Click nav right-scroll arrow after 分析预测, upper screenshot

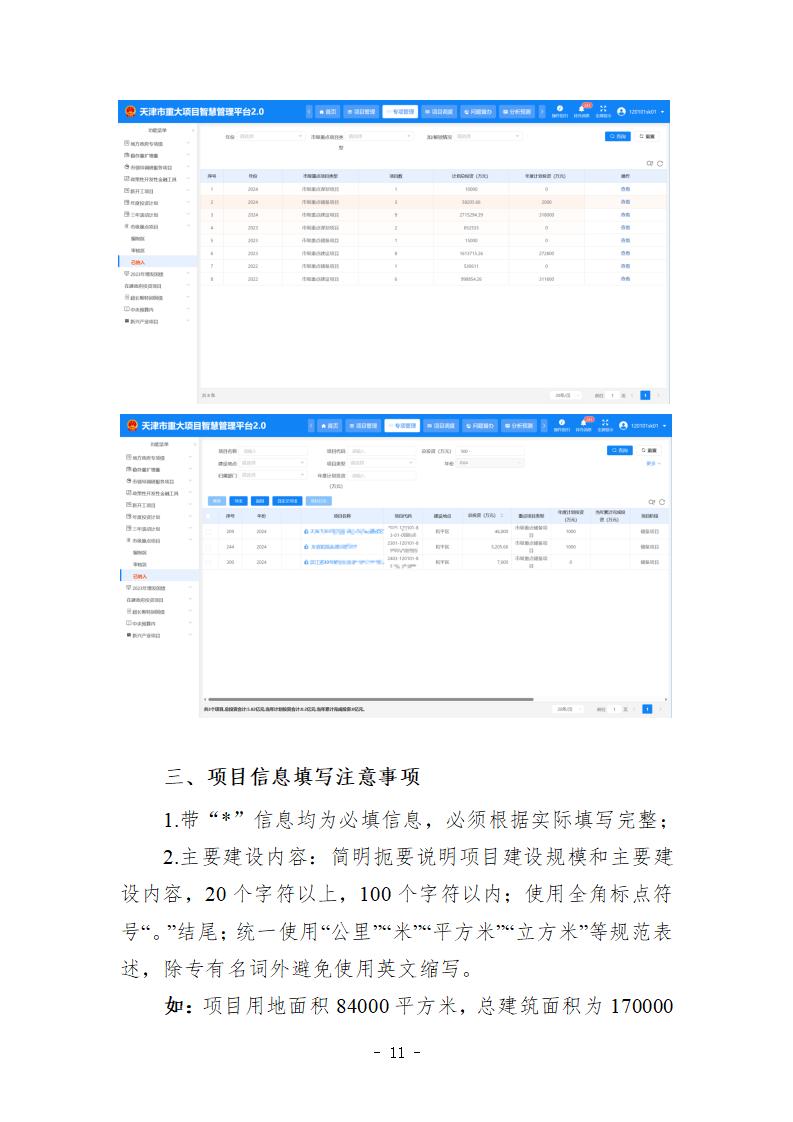542,112
